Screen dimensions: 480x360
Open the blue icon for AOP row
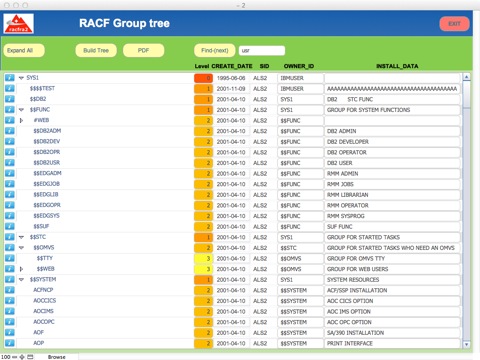click(10, 343)
